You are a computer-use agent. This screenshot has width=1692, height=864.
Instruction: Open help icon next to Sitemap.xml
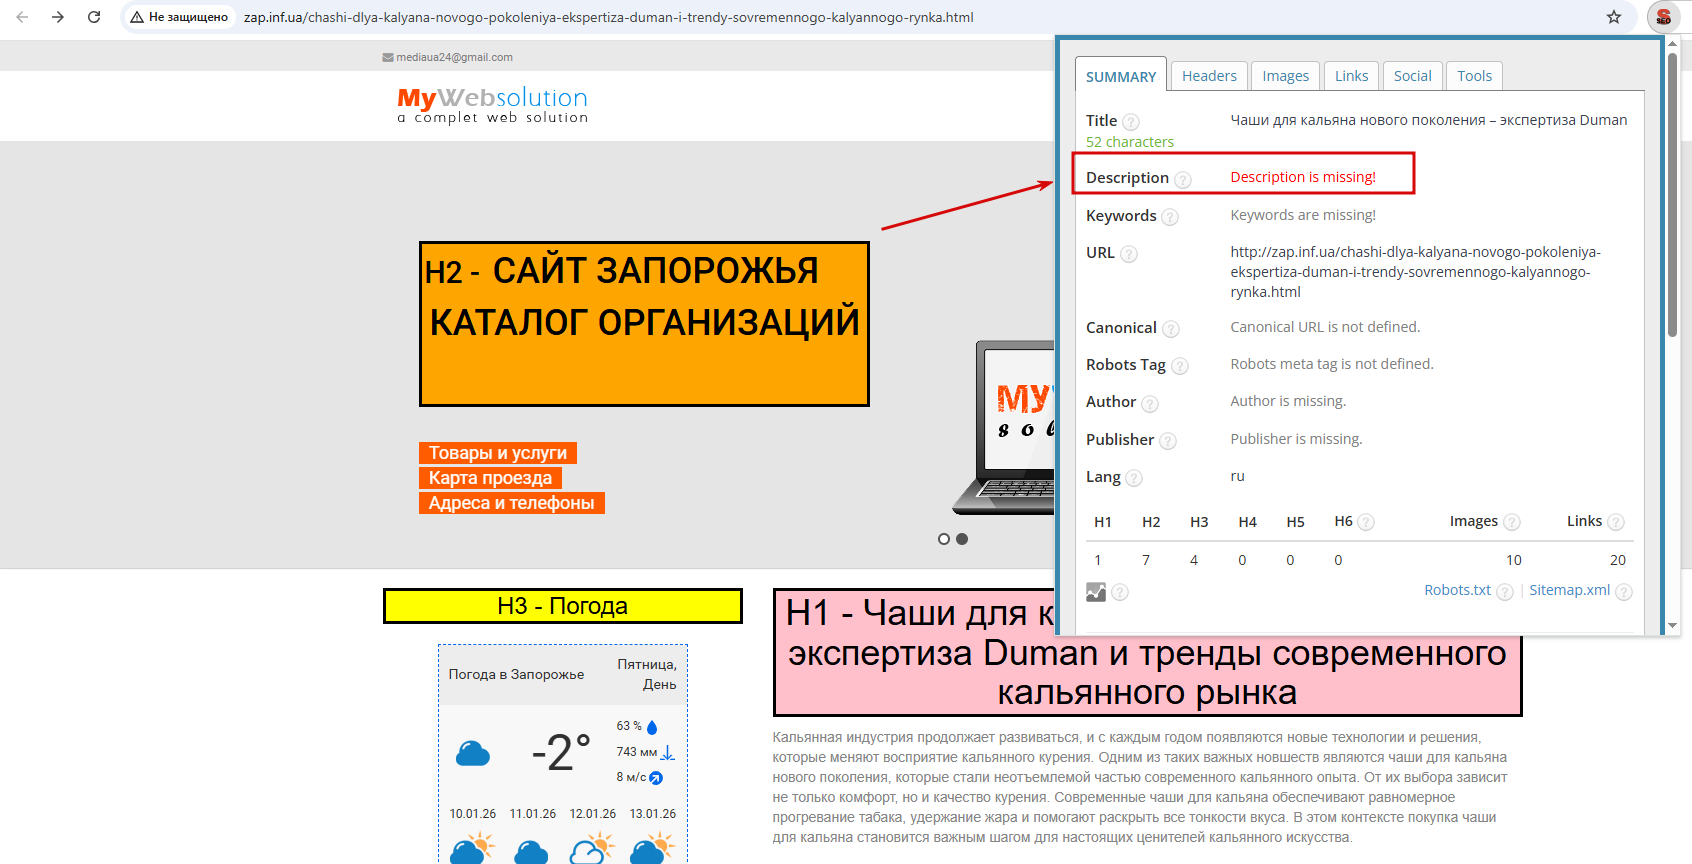[x=1624, y=592]
